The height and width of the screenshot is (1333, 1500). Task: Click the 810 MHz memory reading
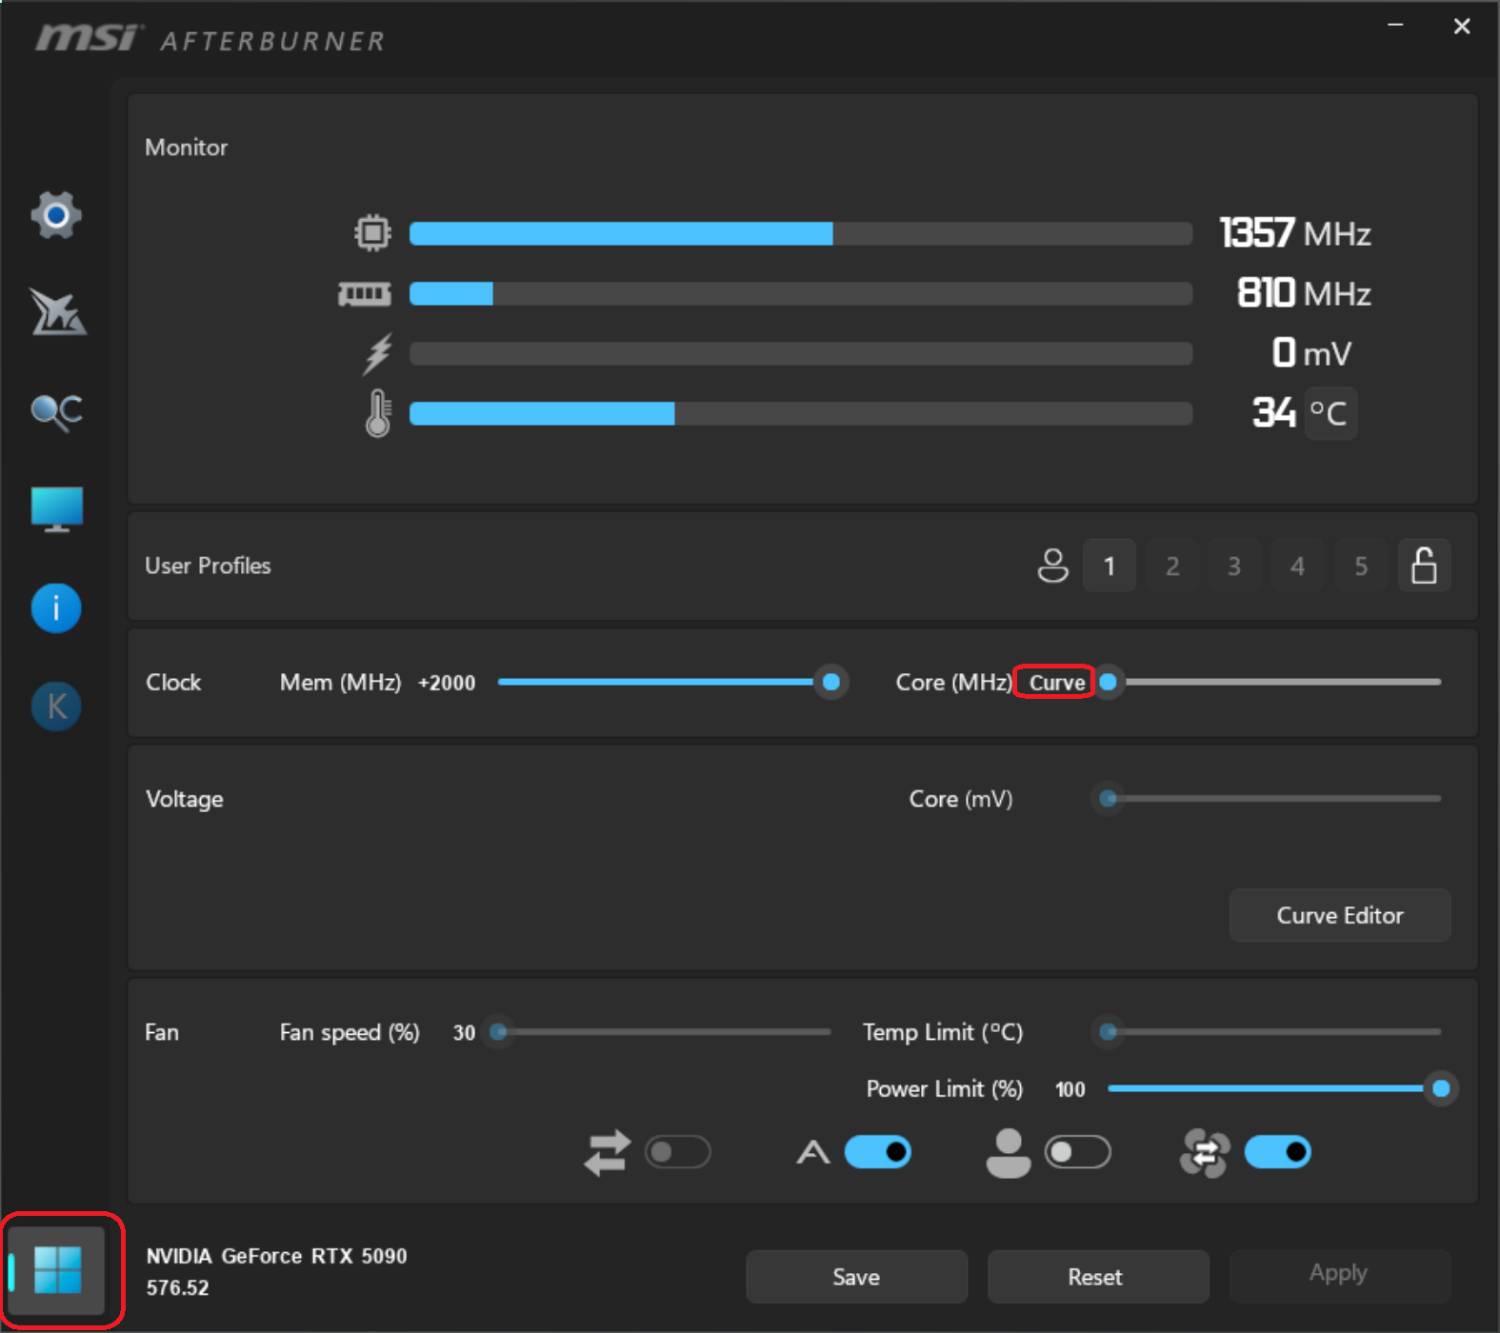coord(1303,293)
